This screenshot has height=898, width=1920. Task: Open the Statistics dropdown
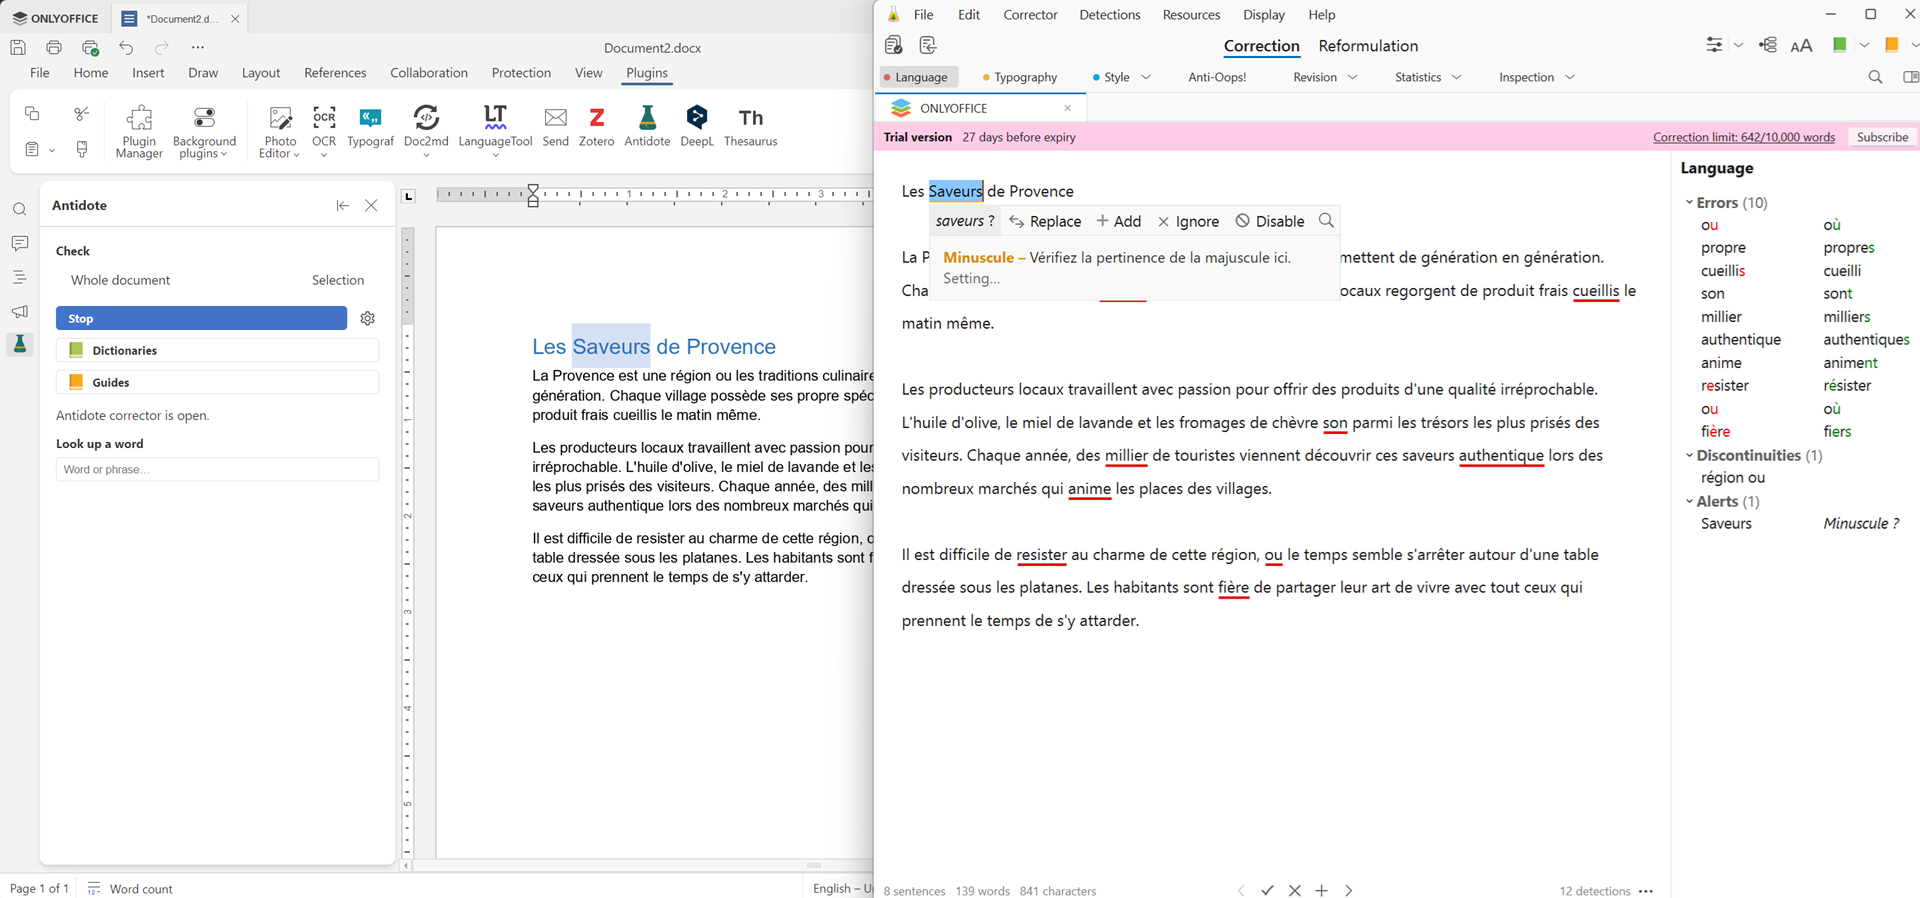[x=1428, y=77]
